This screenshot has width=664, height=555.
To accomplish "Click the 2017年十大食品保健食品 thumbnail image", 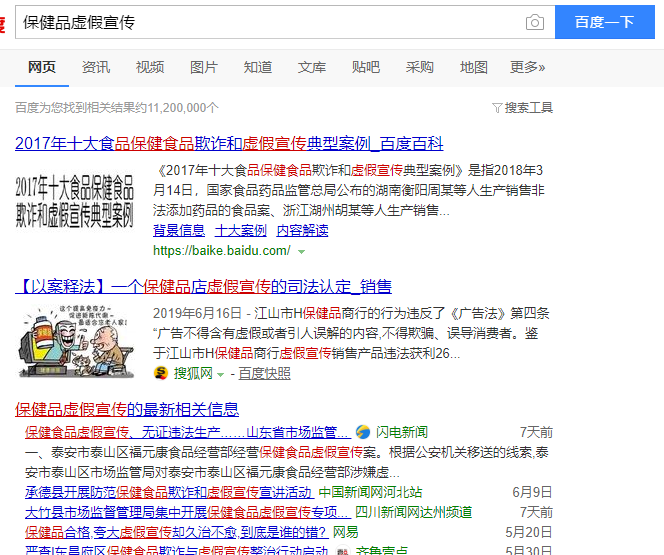I will (75, 201).
